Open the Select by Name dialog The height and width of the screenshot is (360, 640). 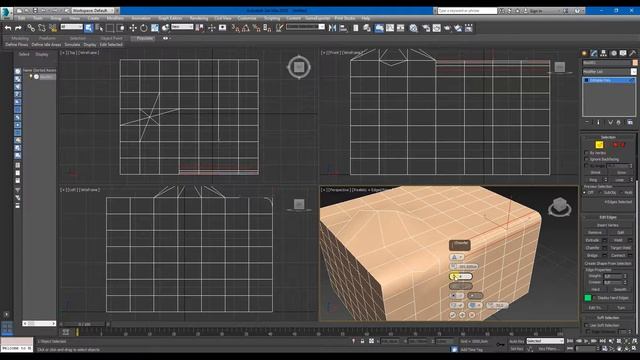[x=99, y=28]
